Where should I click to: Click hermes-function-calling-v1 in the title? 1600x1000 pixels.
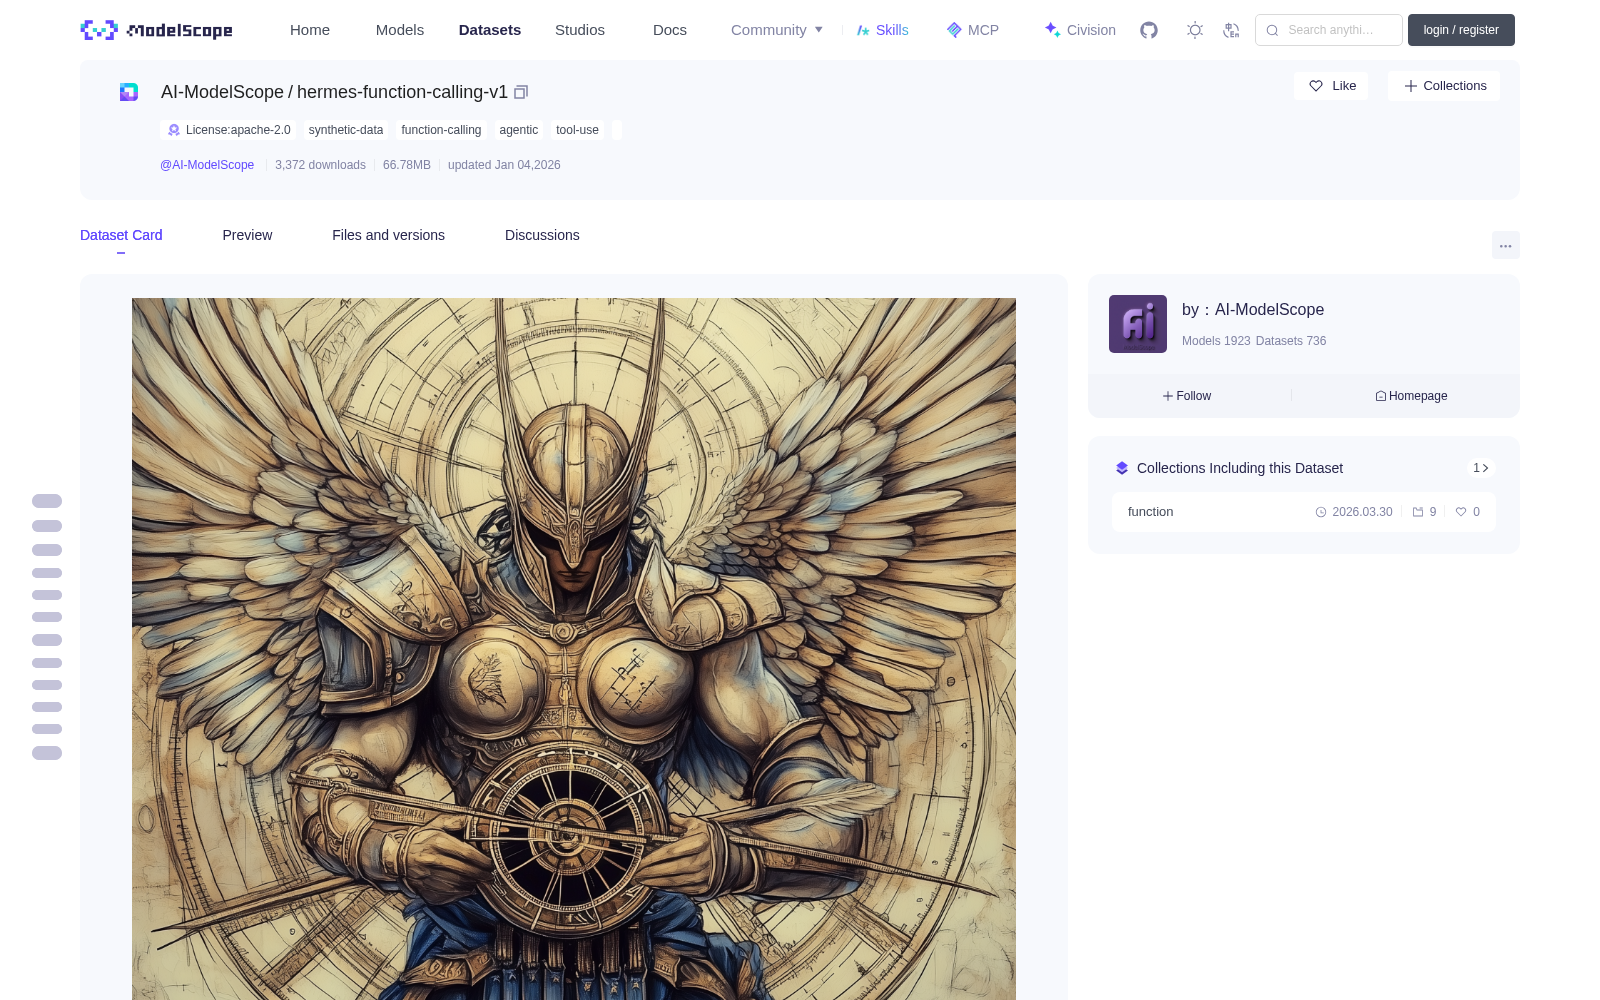[402, 92]
